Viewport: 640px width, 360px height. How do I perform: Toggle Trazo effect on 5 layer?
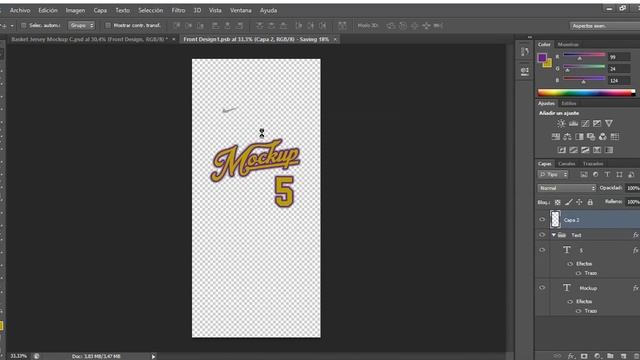pyautogui.click(x=578, y=273)
